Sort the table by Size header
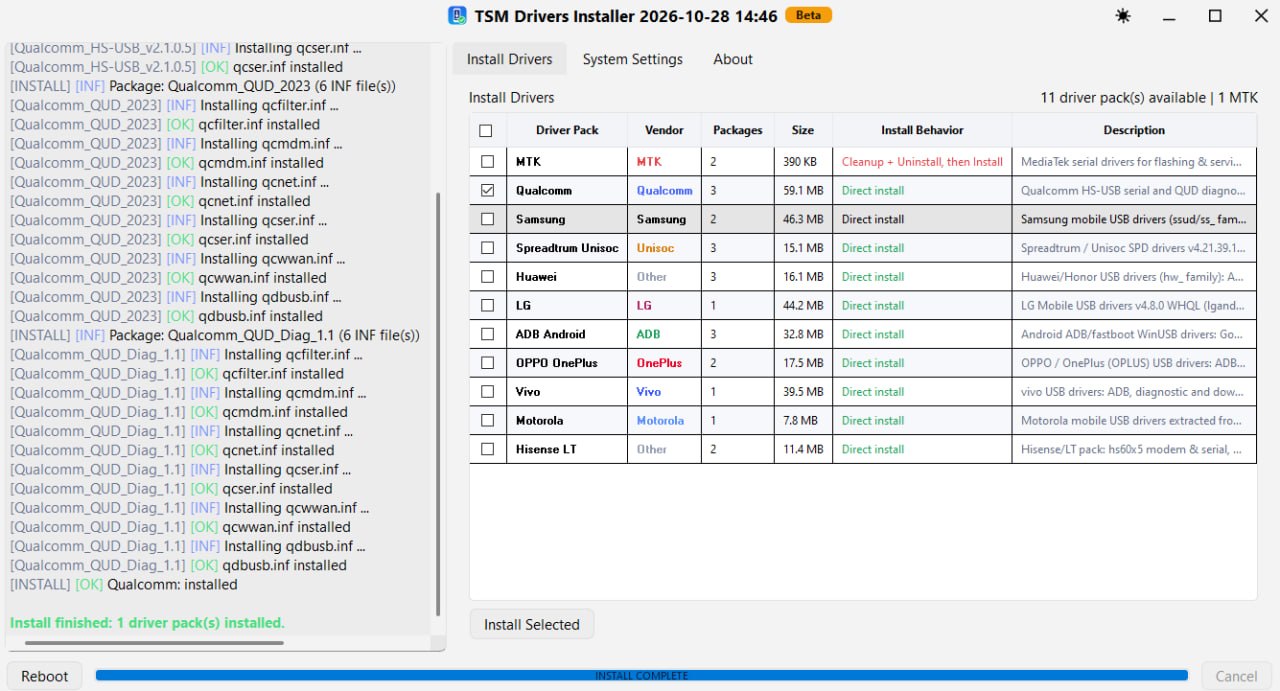Viewport: 1280px width, 691px height. pyautogui.click(x=803, y=130)
